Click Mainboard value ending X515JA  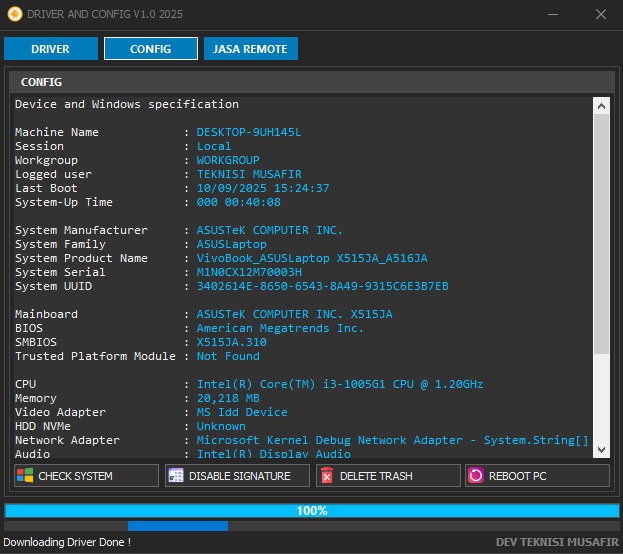tap(294, 314)
